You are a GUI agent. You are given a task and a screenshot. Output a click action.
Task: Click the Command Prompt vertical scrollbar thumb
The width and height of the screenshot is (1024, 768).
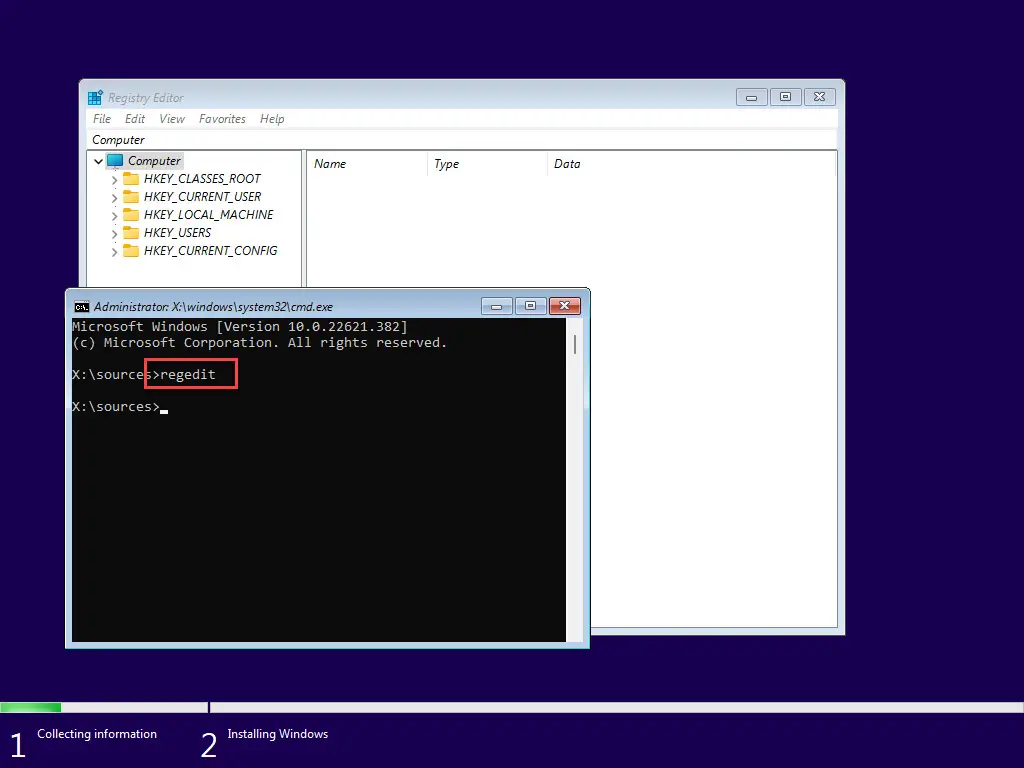(x=575, y=344)
